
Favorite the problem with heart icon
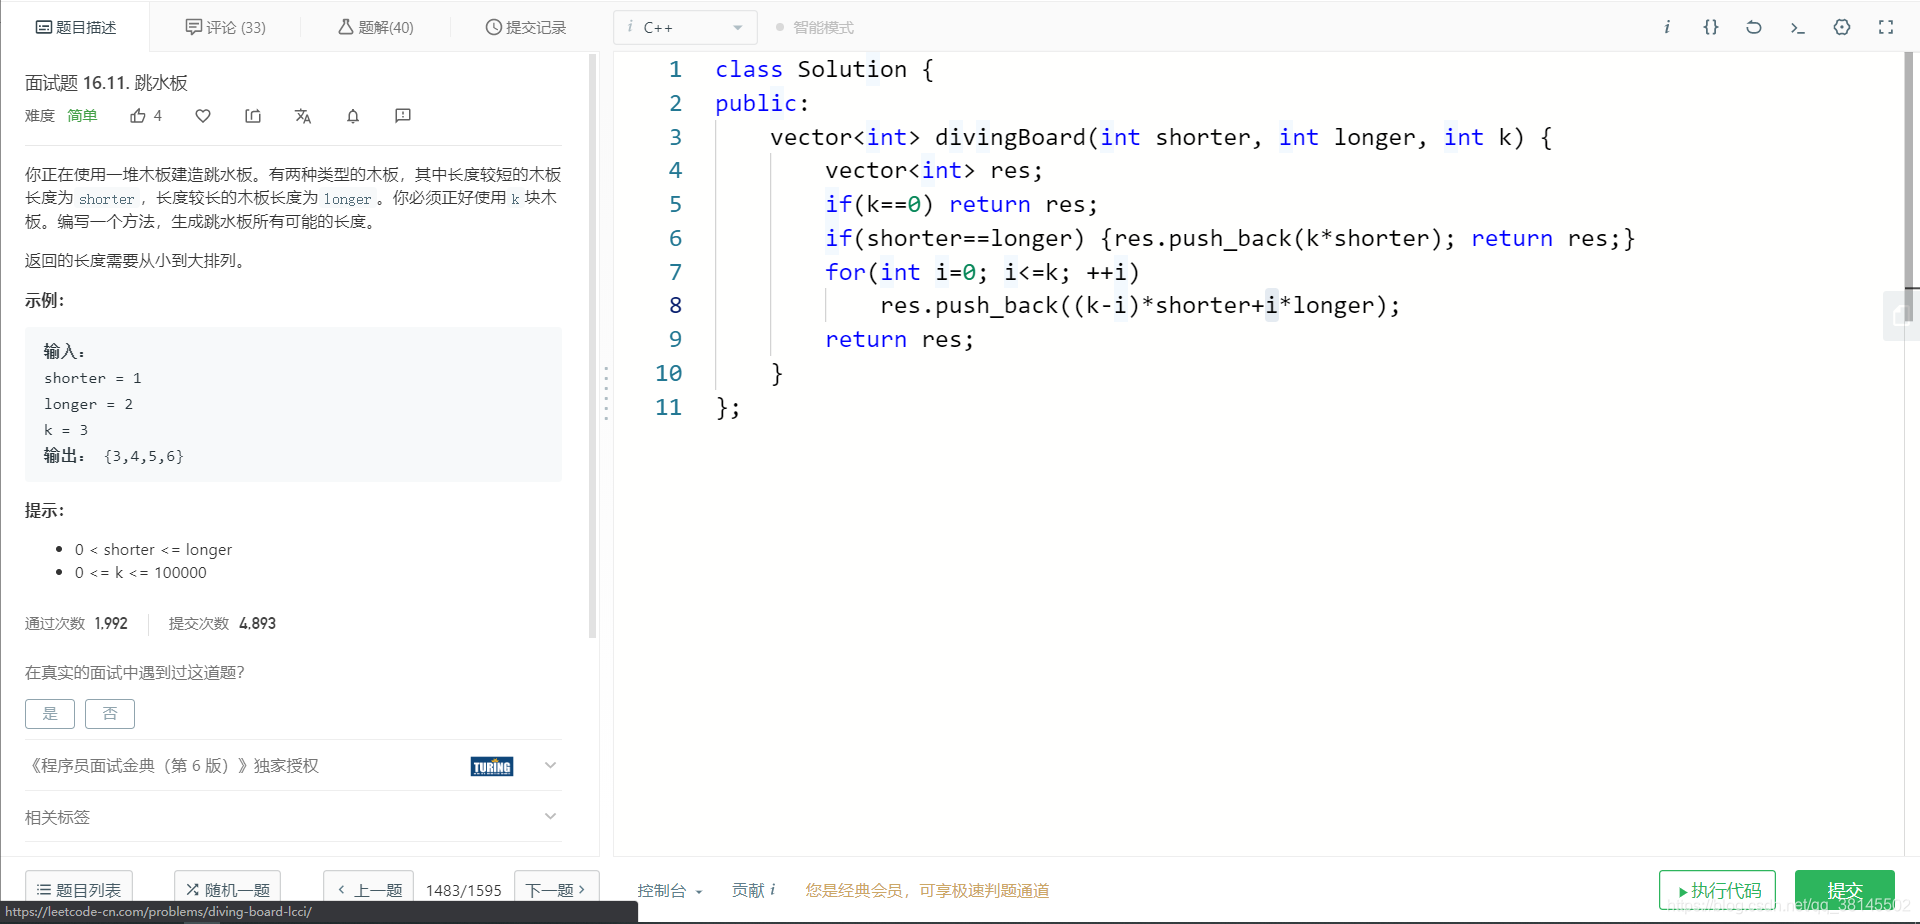click(203, 116)
